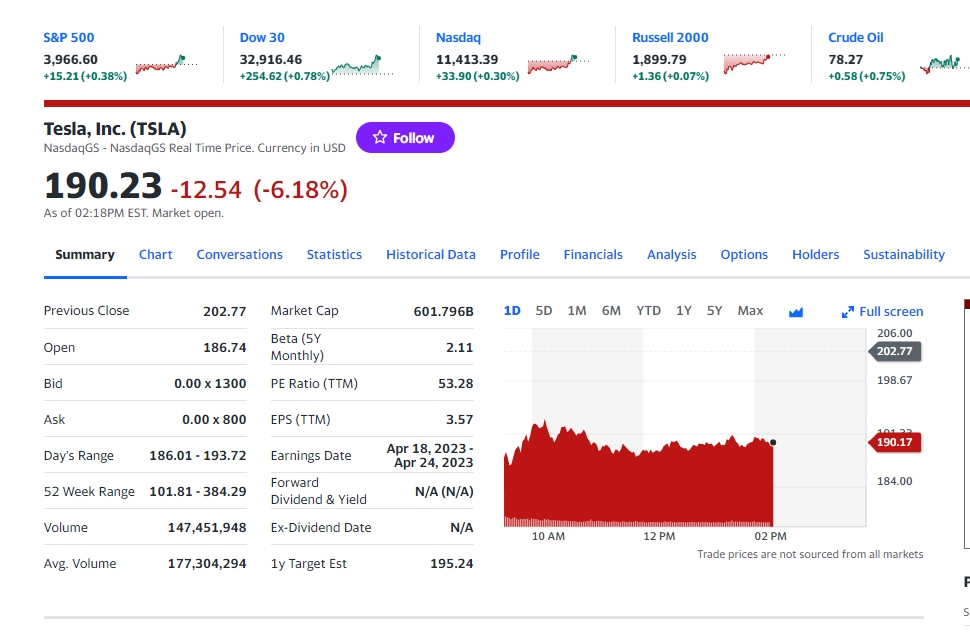
Task: Open the chart type icon
Action: pyautogui.click(x=796, y=312)
